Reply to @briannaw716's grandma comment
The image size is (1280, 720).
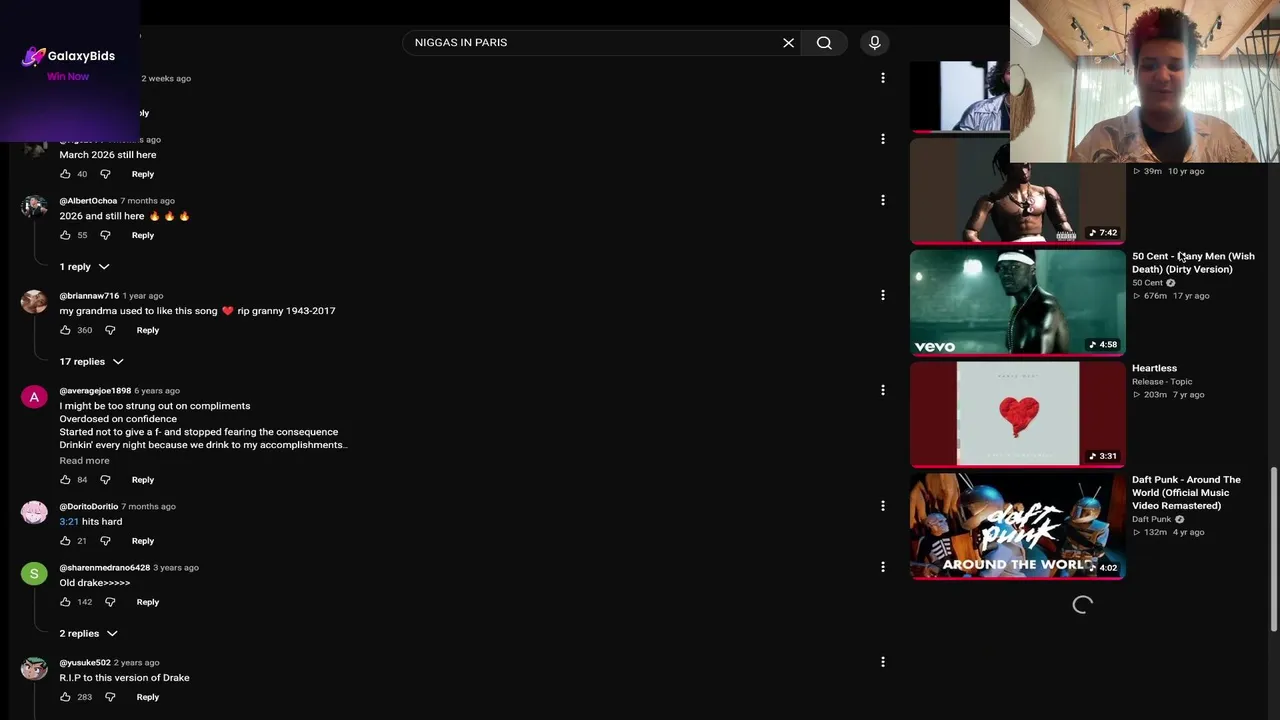click(x=148, y=330)
